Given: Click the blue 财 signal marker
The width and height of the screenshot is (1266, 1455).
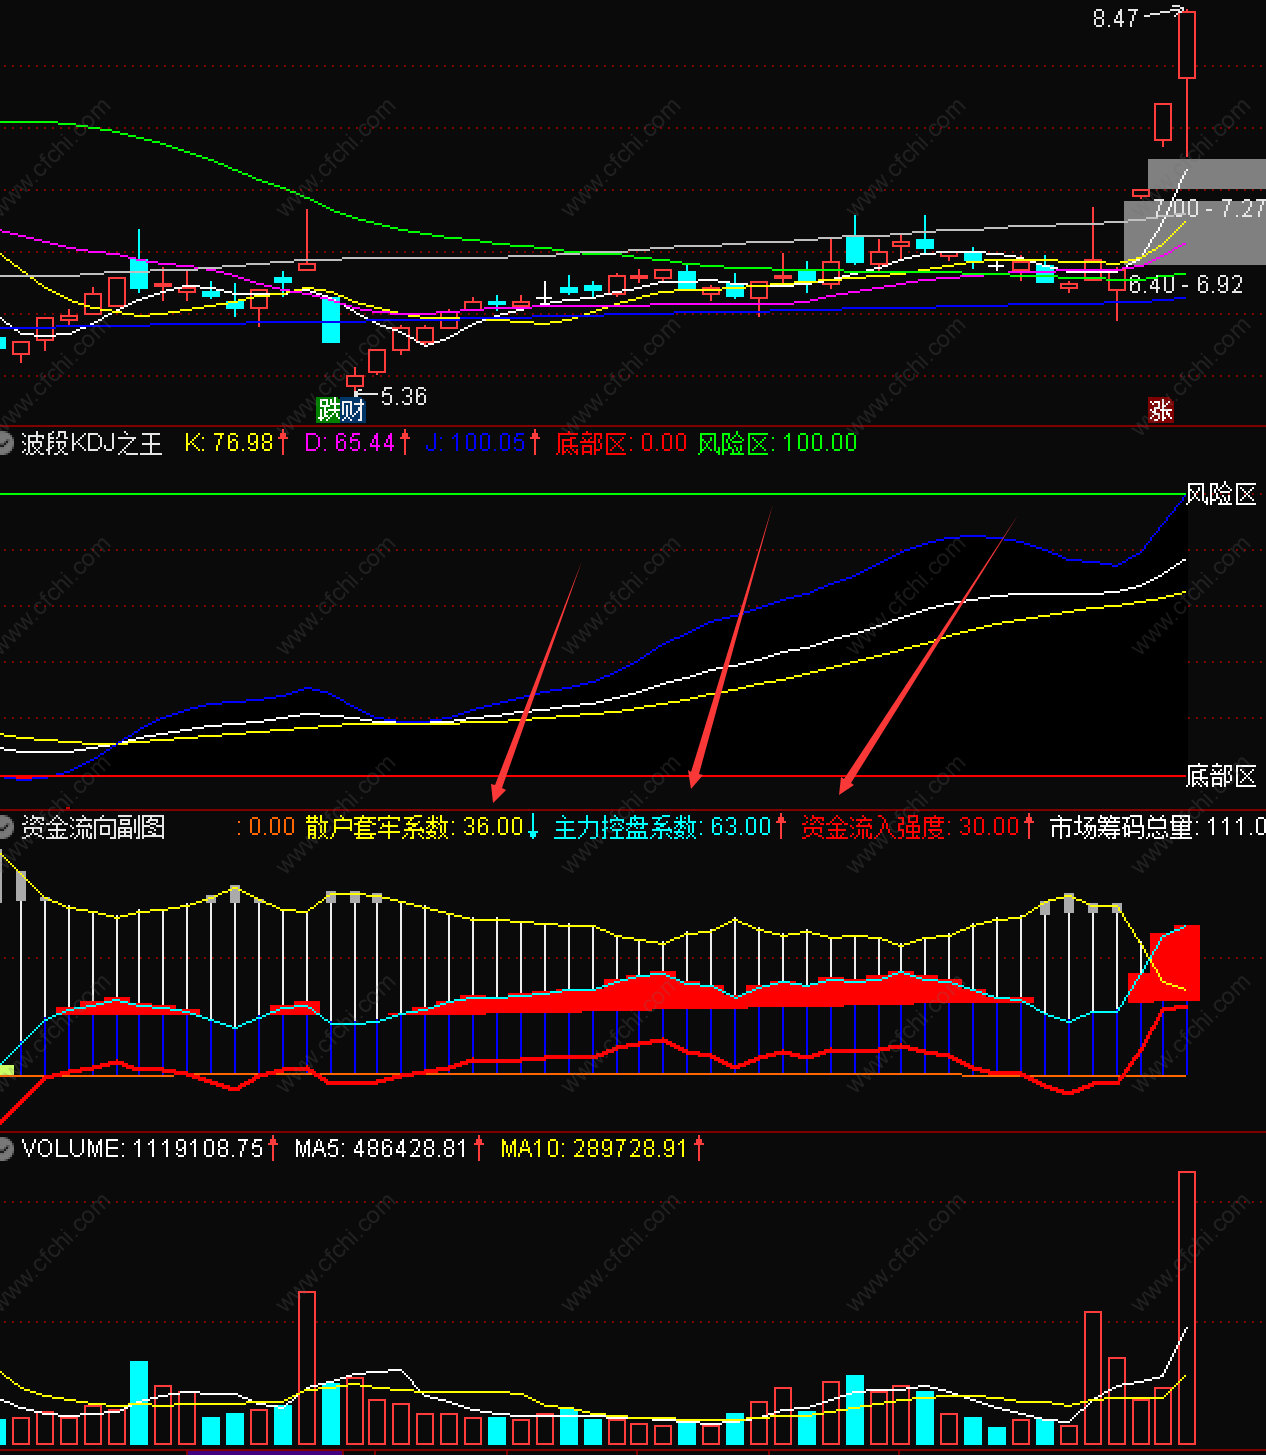Looking at the screenshot, I should [x=353, y=410].
